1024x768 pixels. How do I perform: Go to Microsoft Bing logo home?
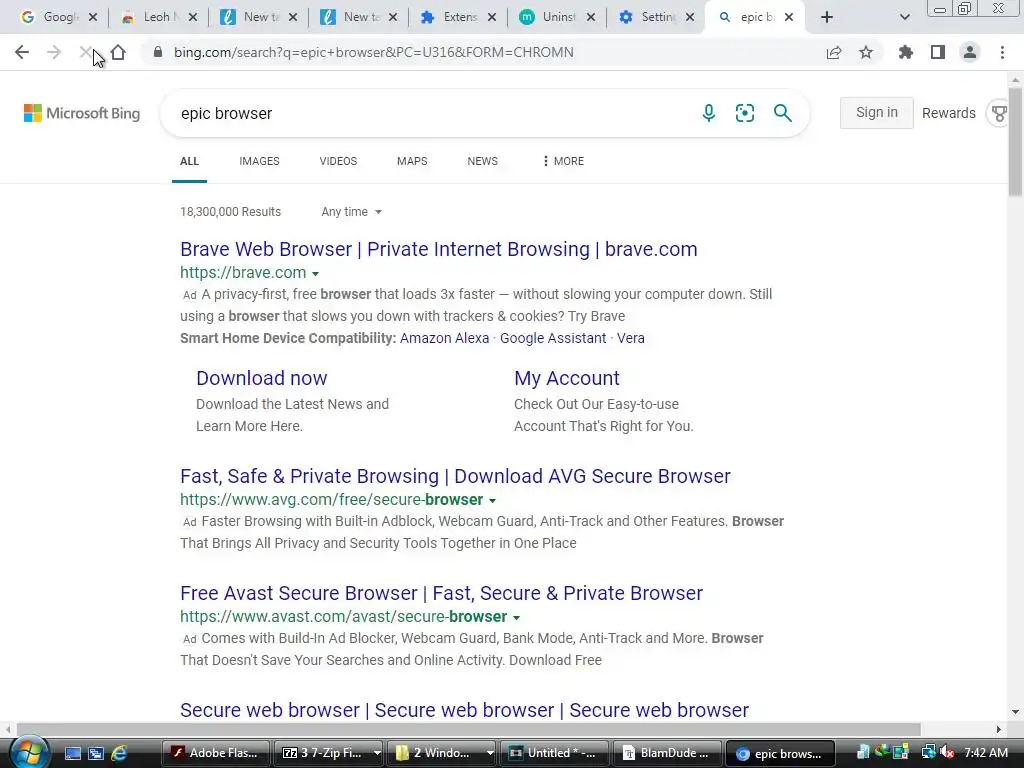82,113
